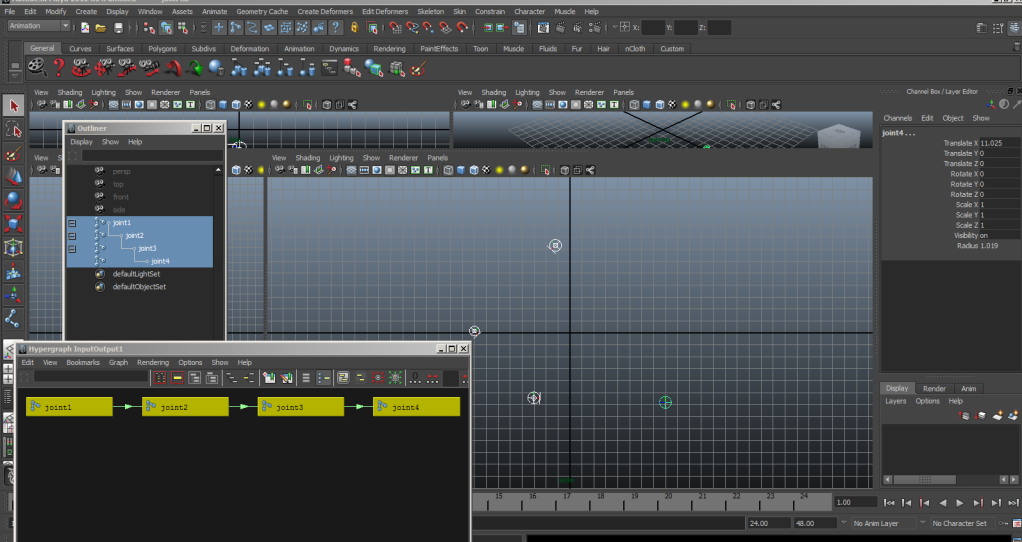
Task: Open the Animation menu set dropdown
Action: 38,26
